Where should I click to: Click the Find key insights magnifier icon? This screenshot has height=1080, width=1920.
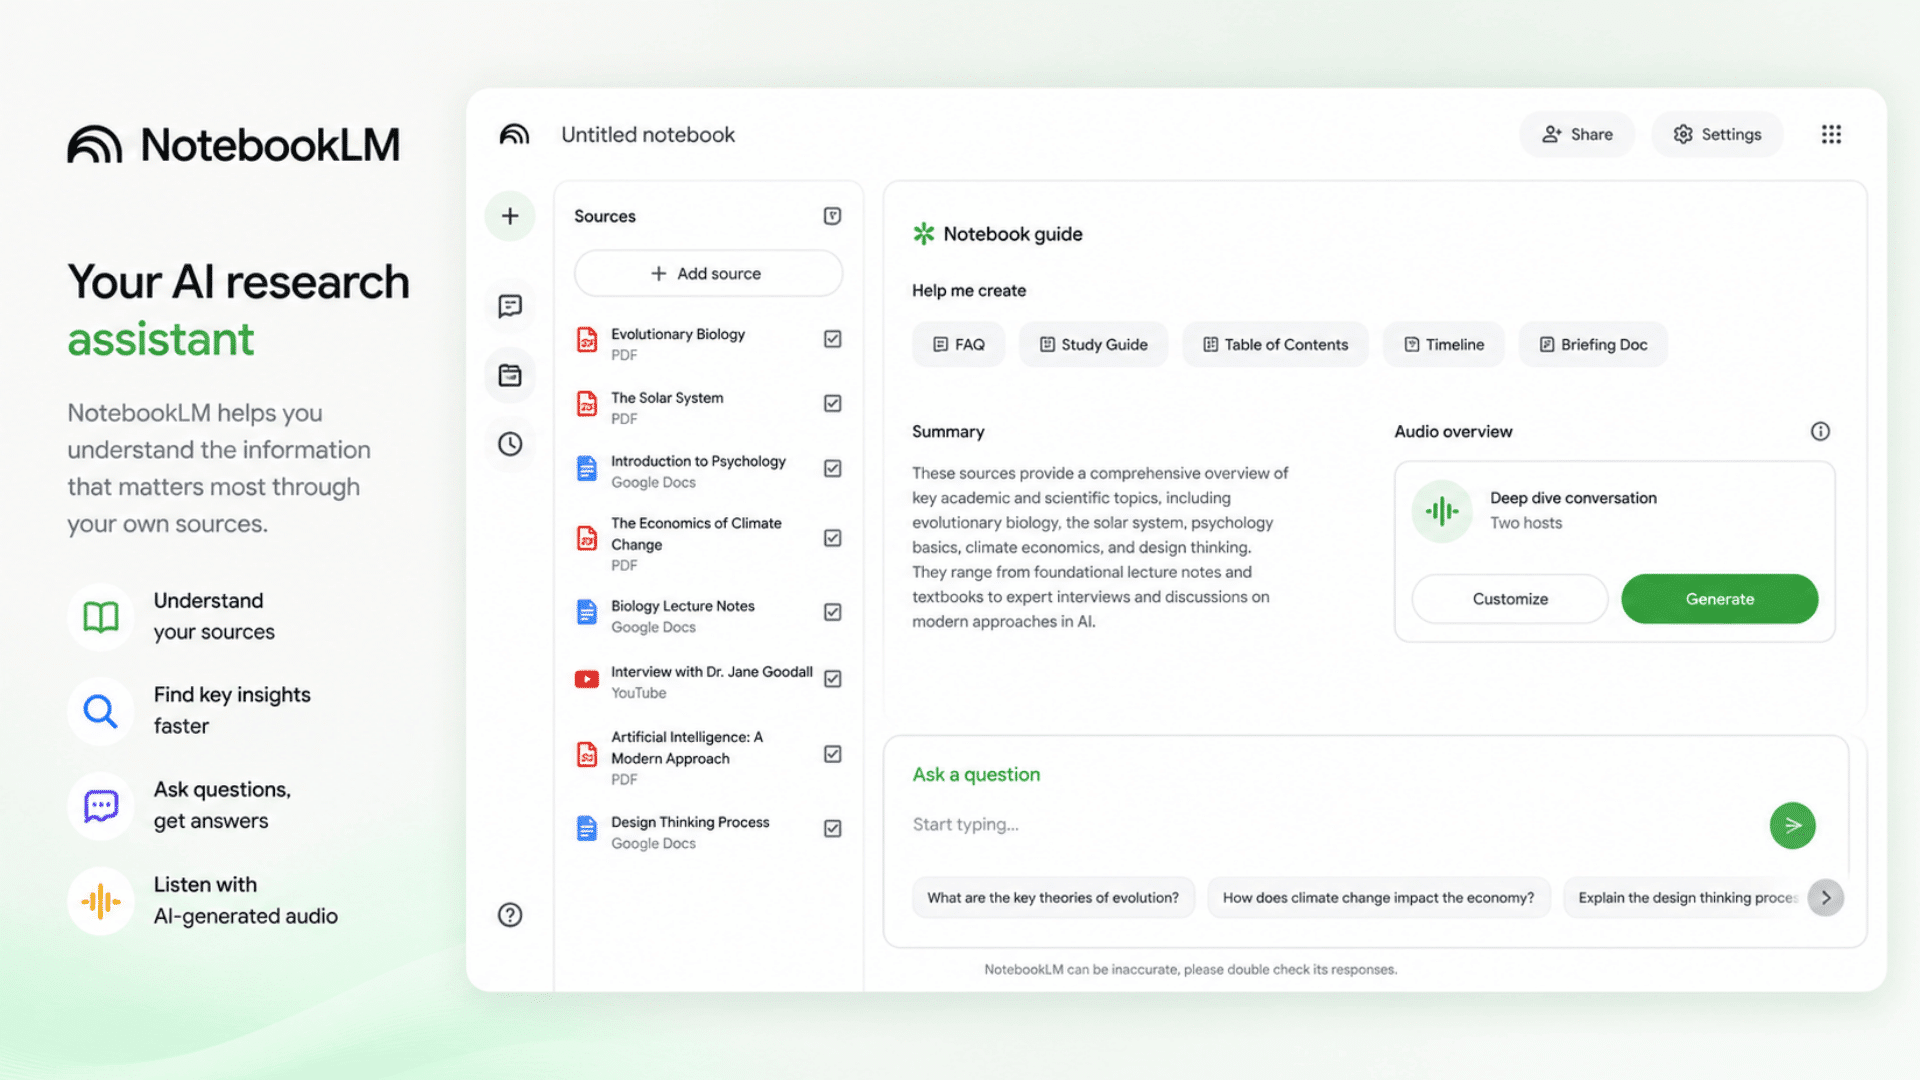click(x=101, y=711)
